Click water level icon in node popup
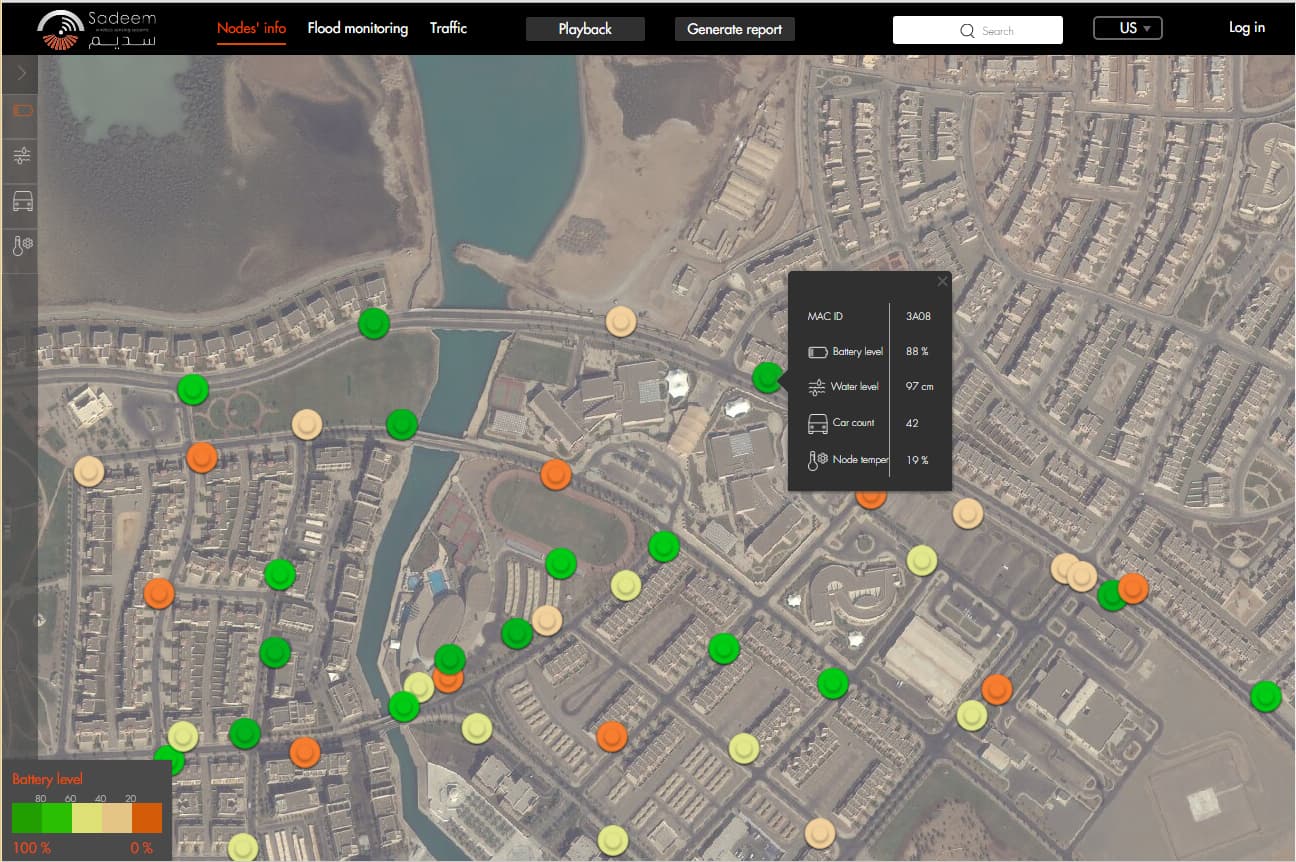1296x862 pixels. [x=817, y=387]
